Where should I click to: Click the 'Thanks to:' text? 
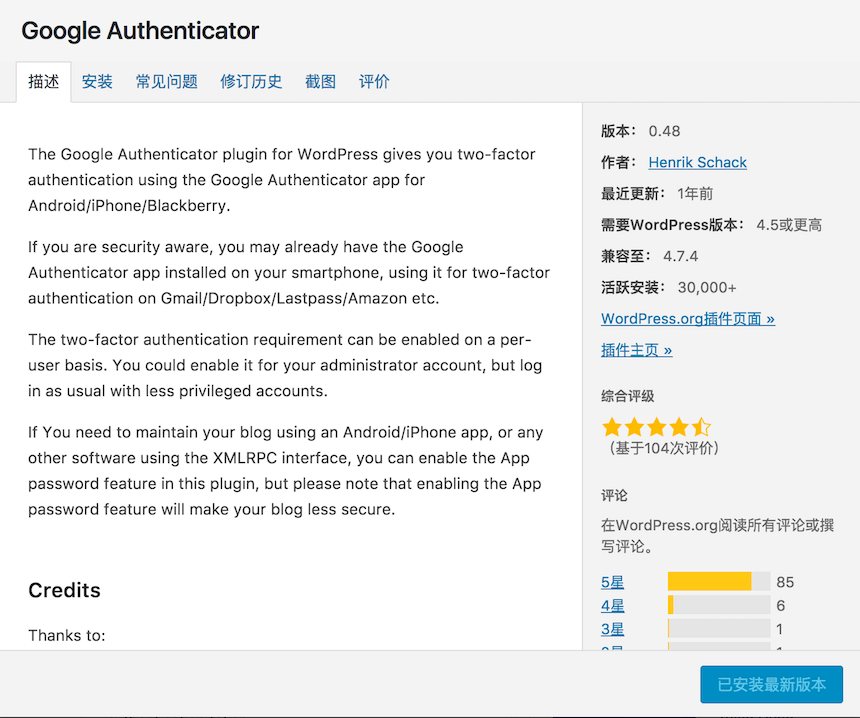click(x=66, y=635)
